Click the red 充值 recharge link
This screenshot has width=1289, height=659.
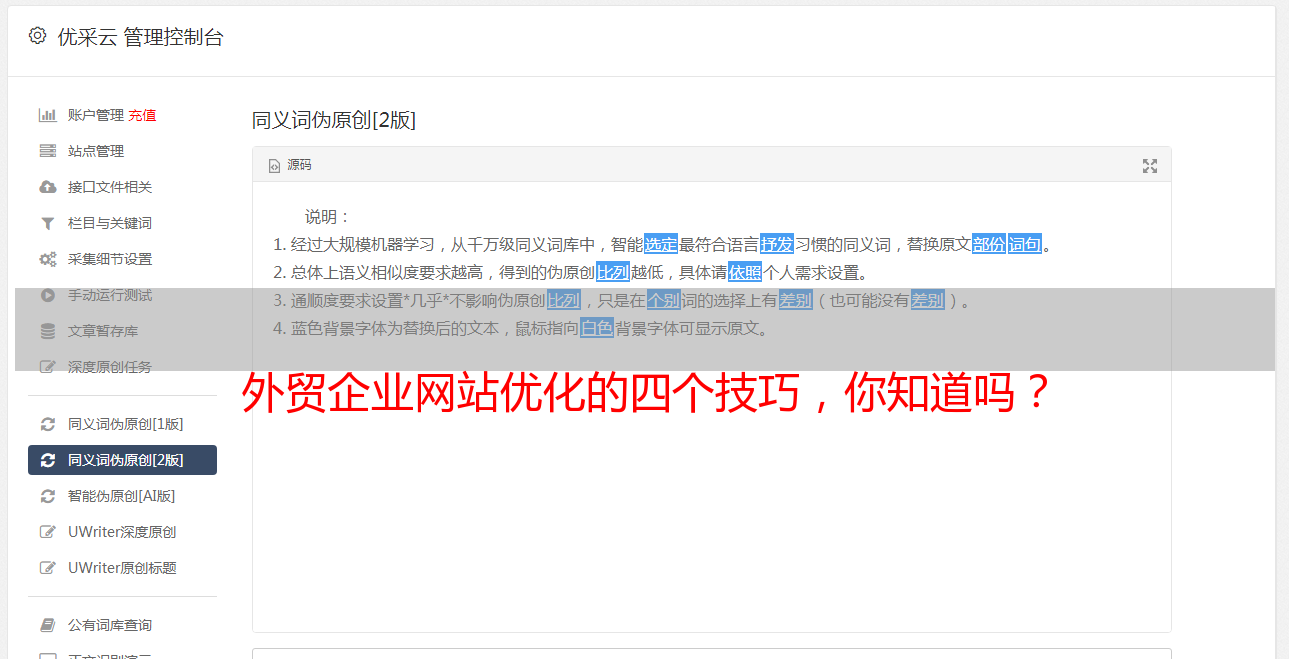142,115
